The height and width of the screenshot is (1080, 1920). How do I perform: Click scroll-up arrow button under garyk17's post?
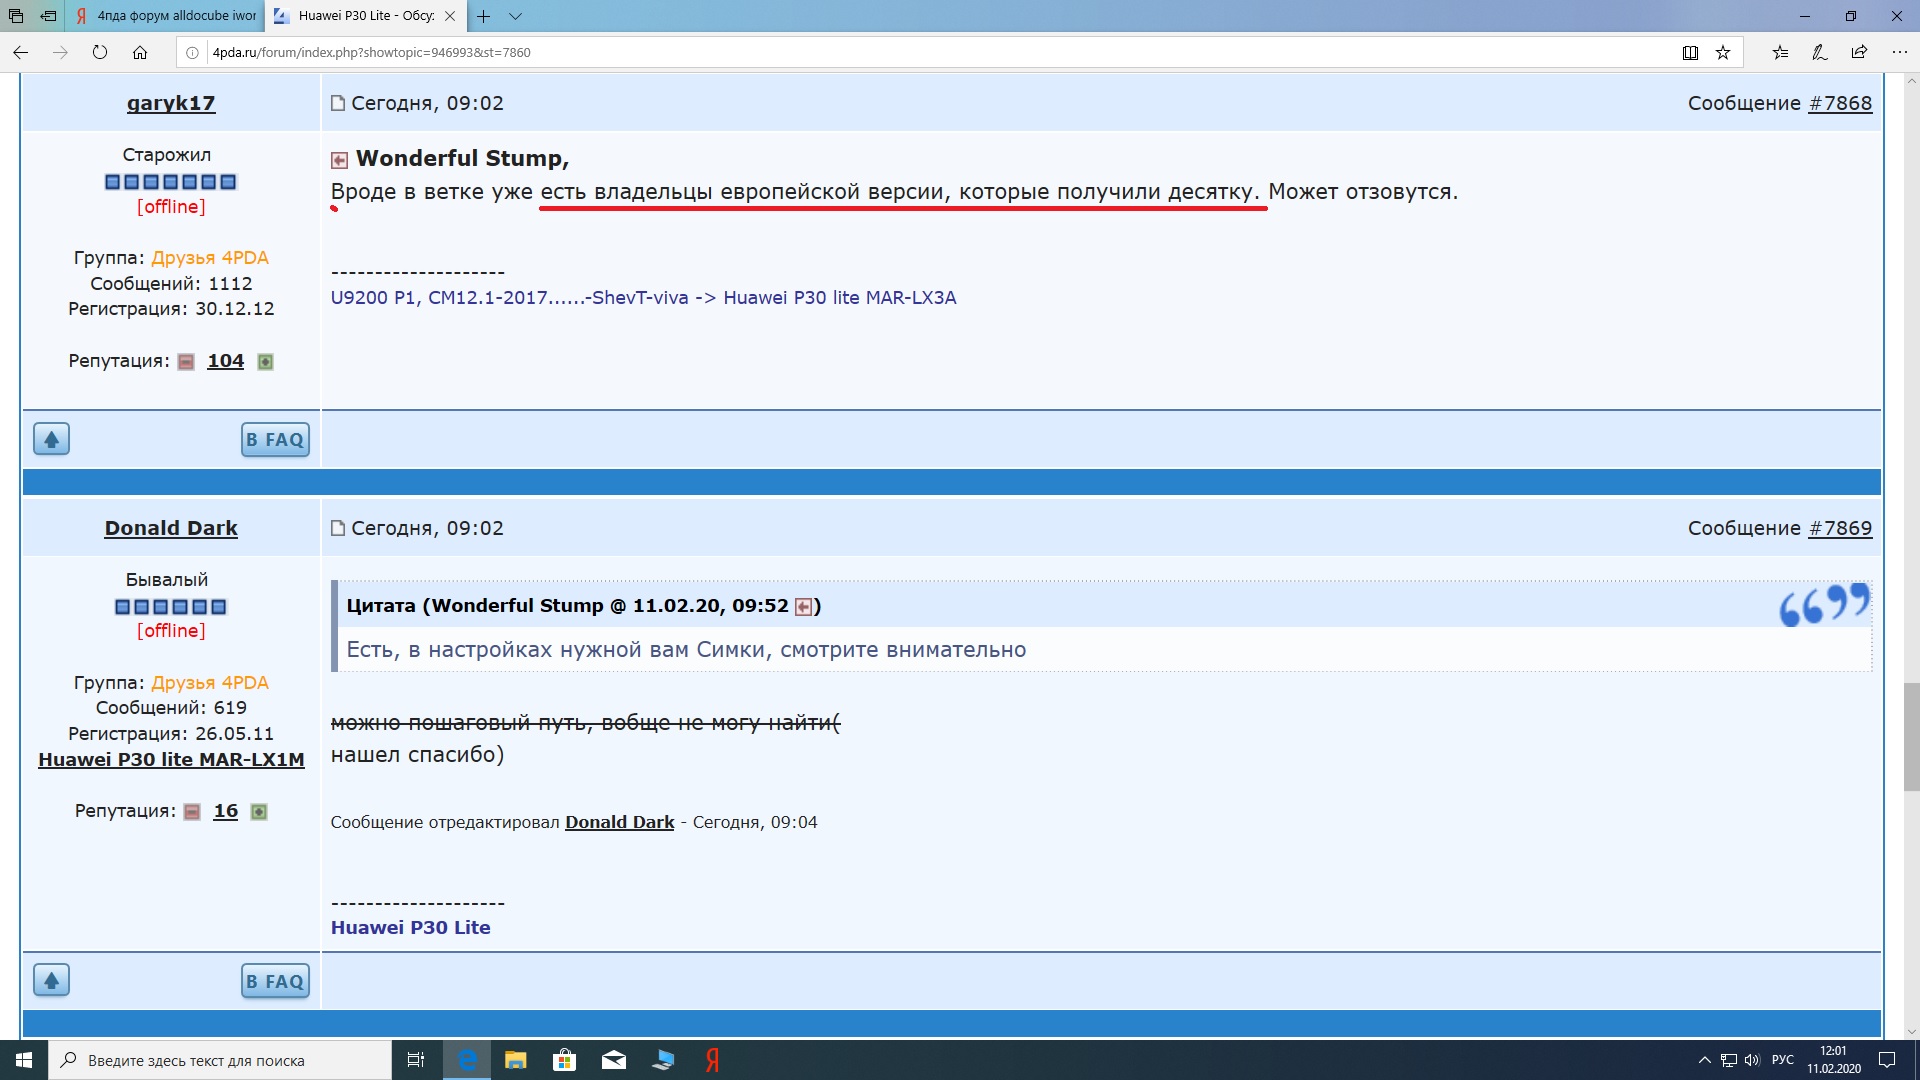[x=51, y=439]
